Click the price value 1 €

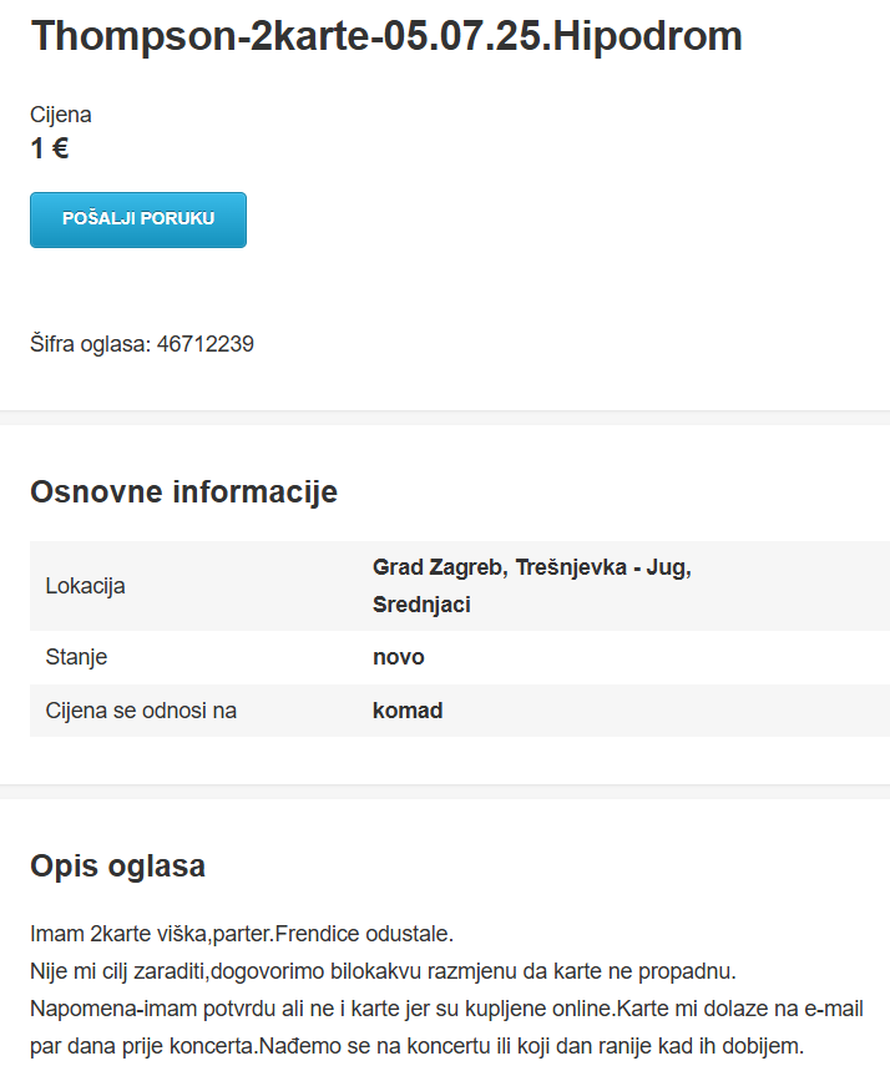[x=50, y=148]
